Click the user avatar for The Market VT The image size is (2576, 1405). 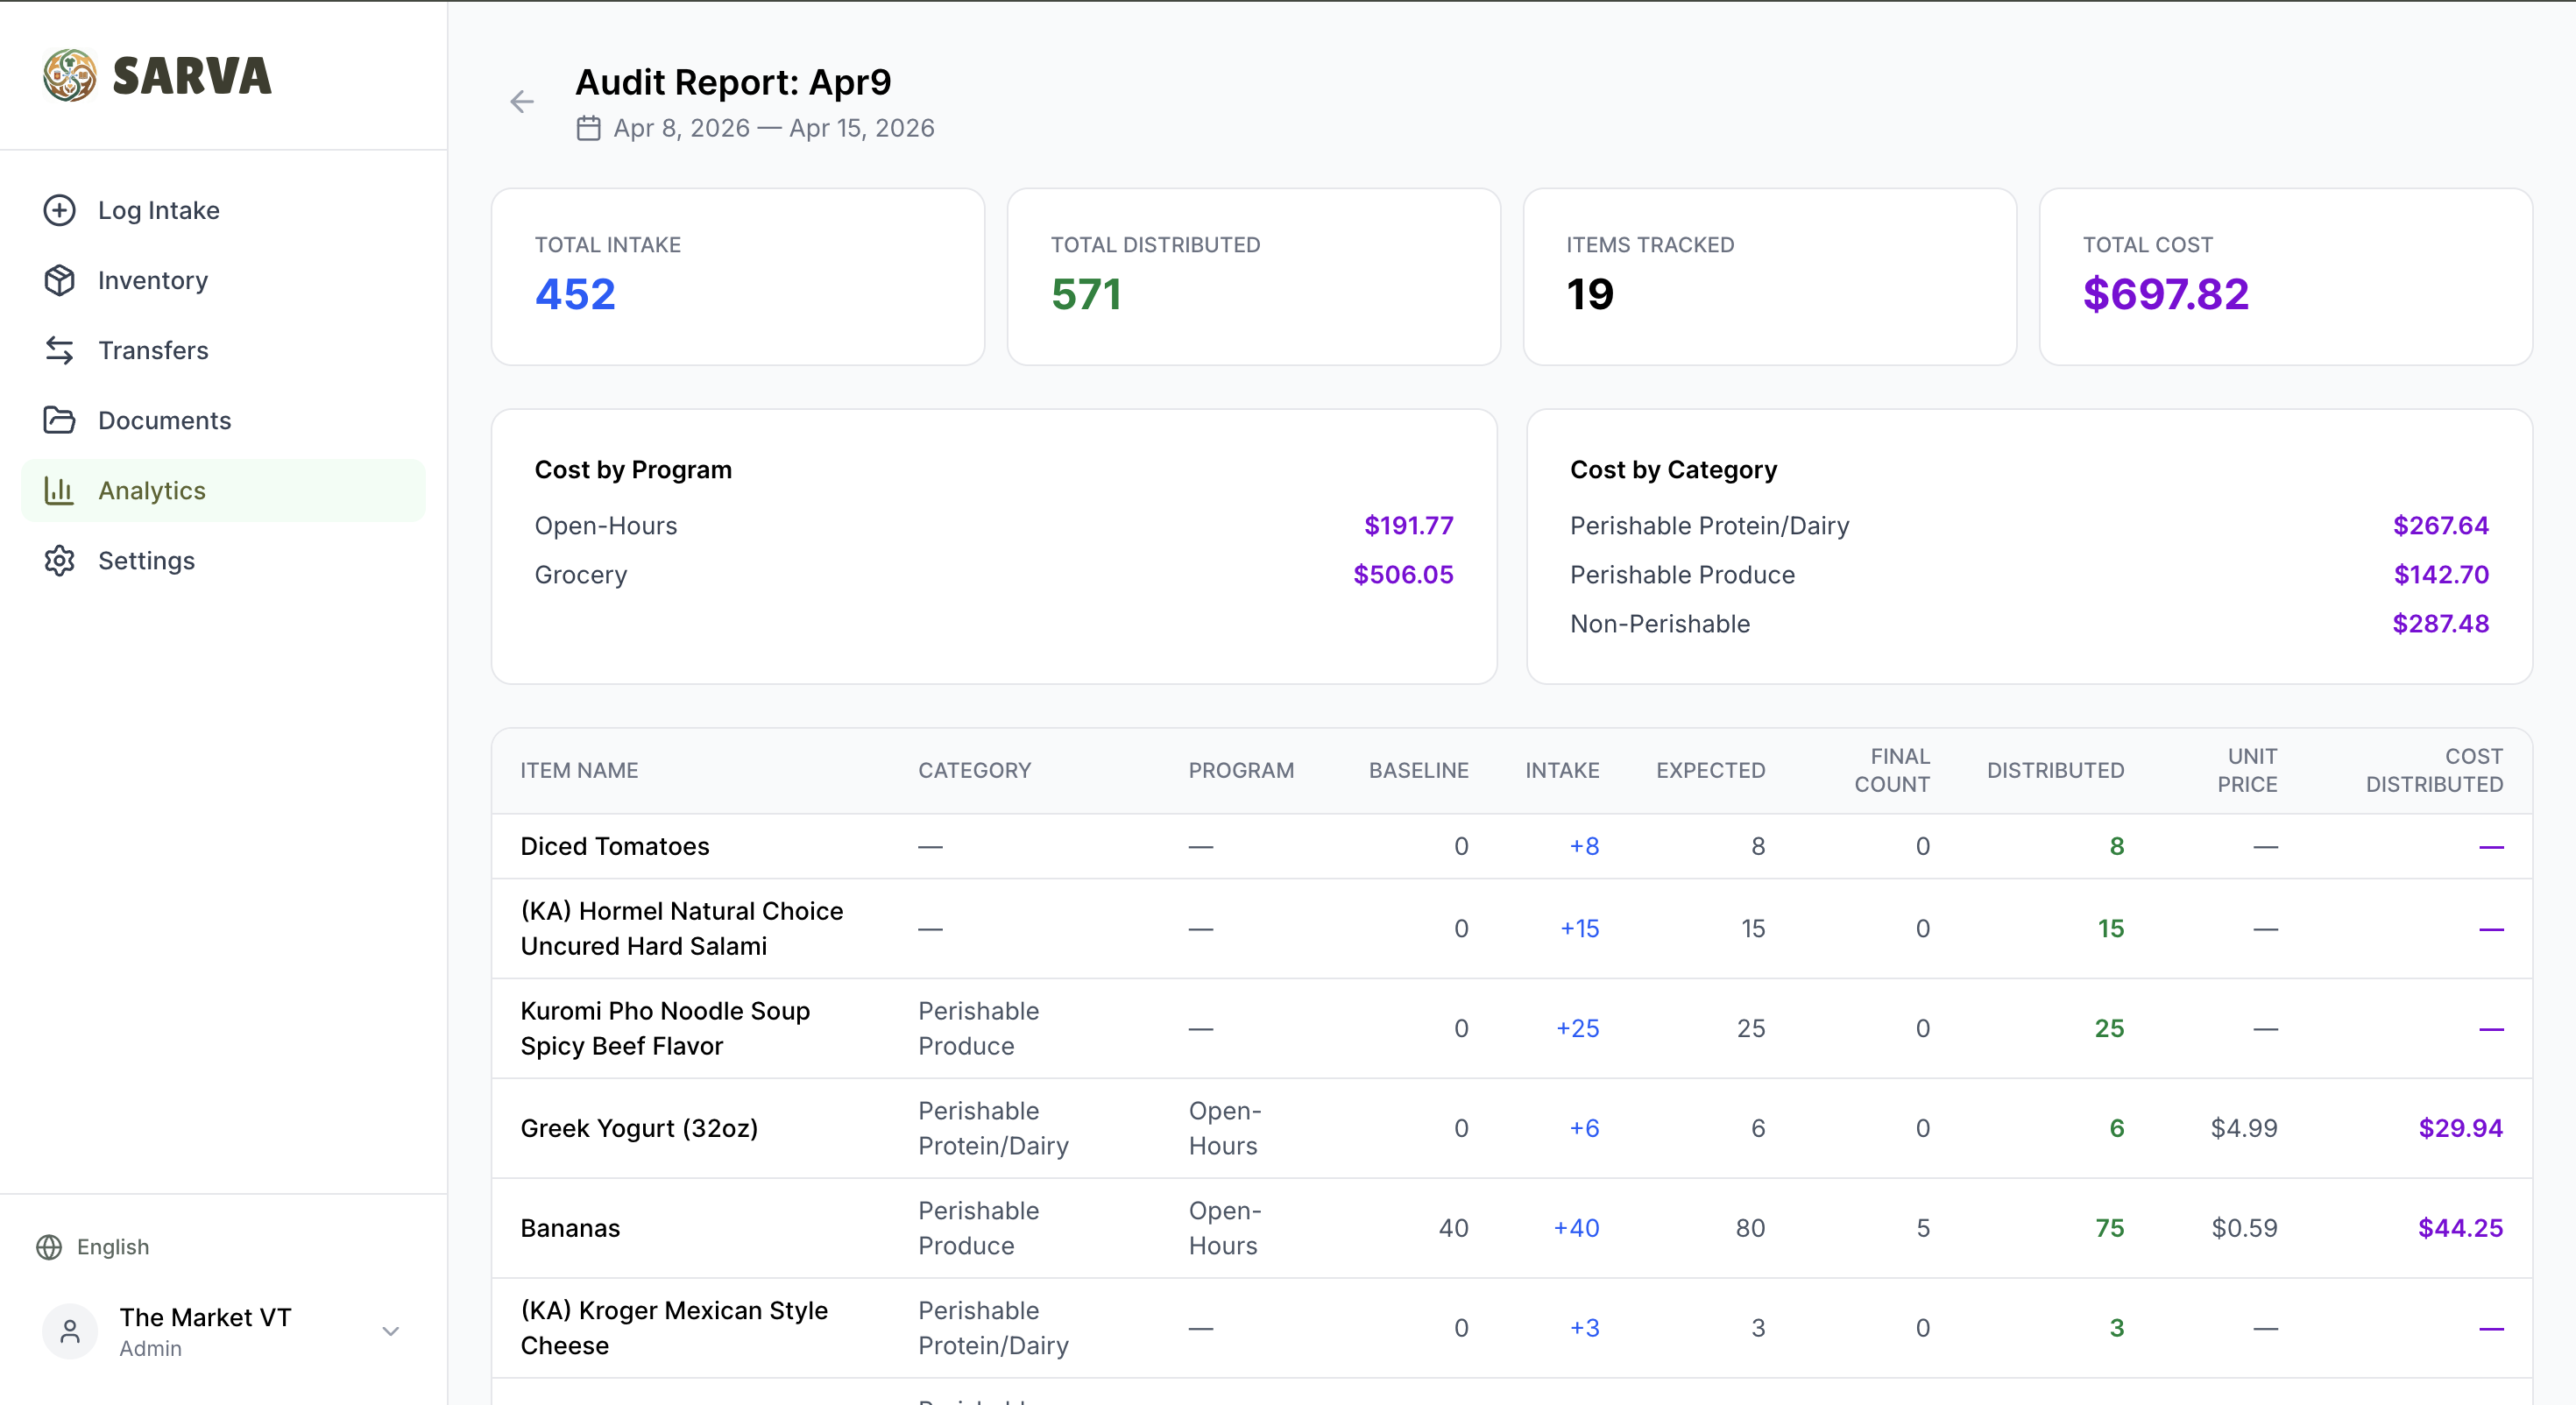70,1331
